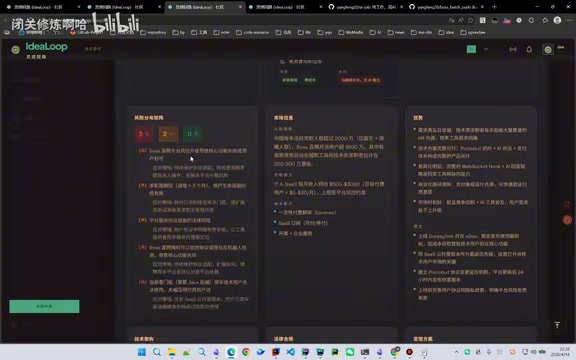Select the orange risk chip showing 2
The image size is (576, 360).
pos(168,134)
